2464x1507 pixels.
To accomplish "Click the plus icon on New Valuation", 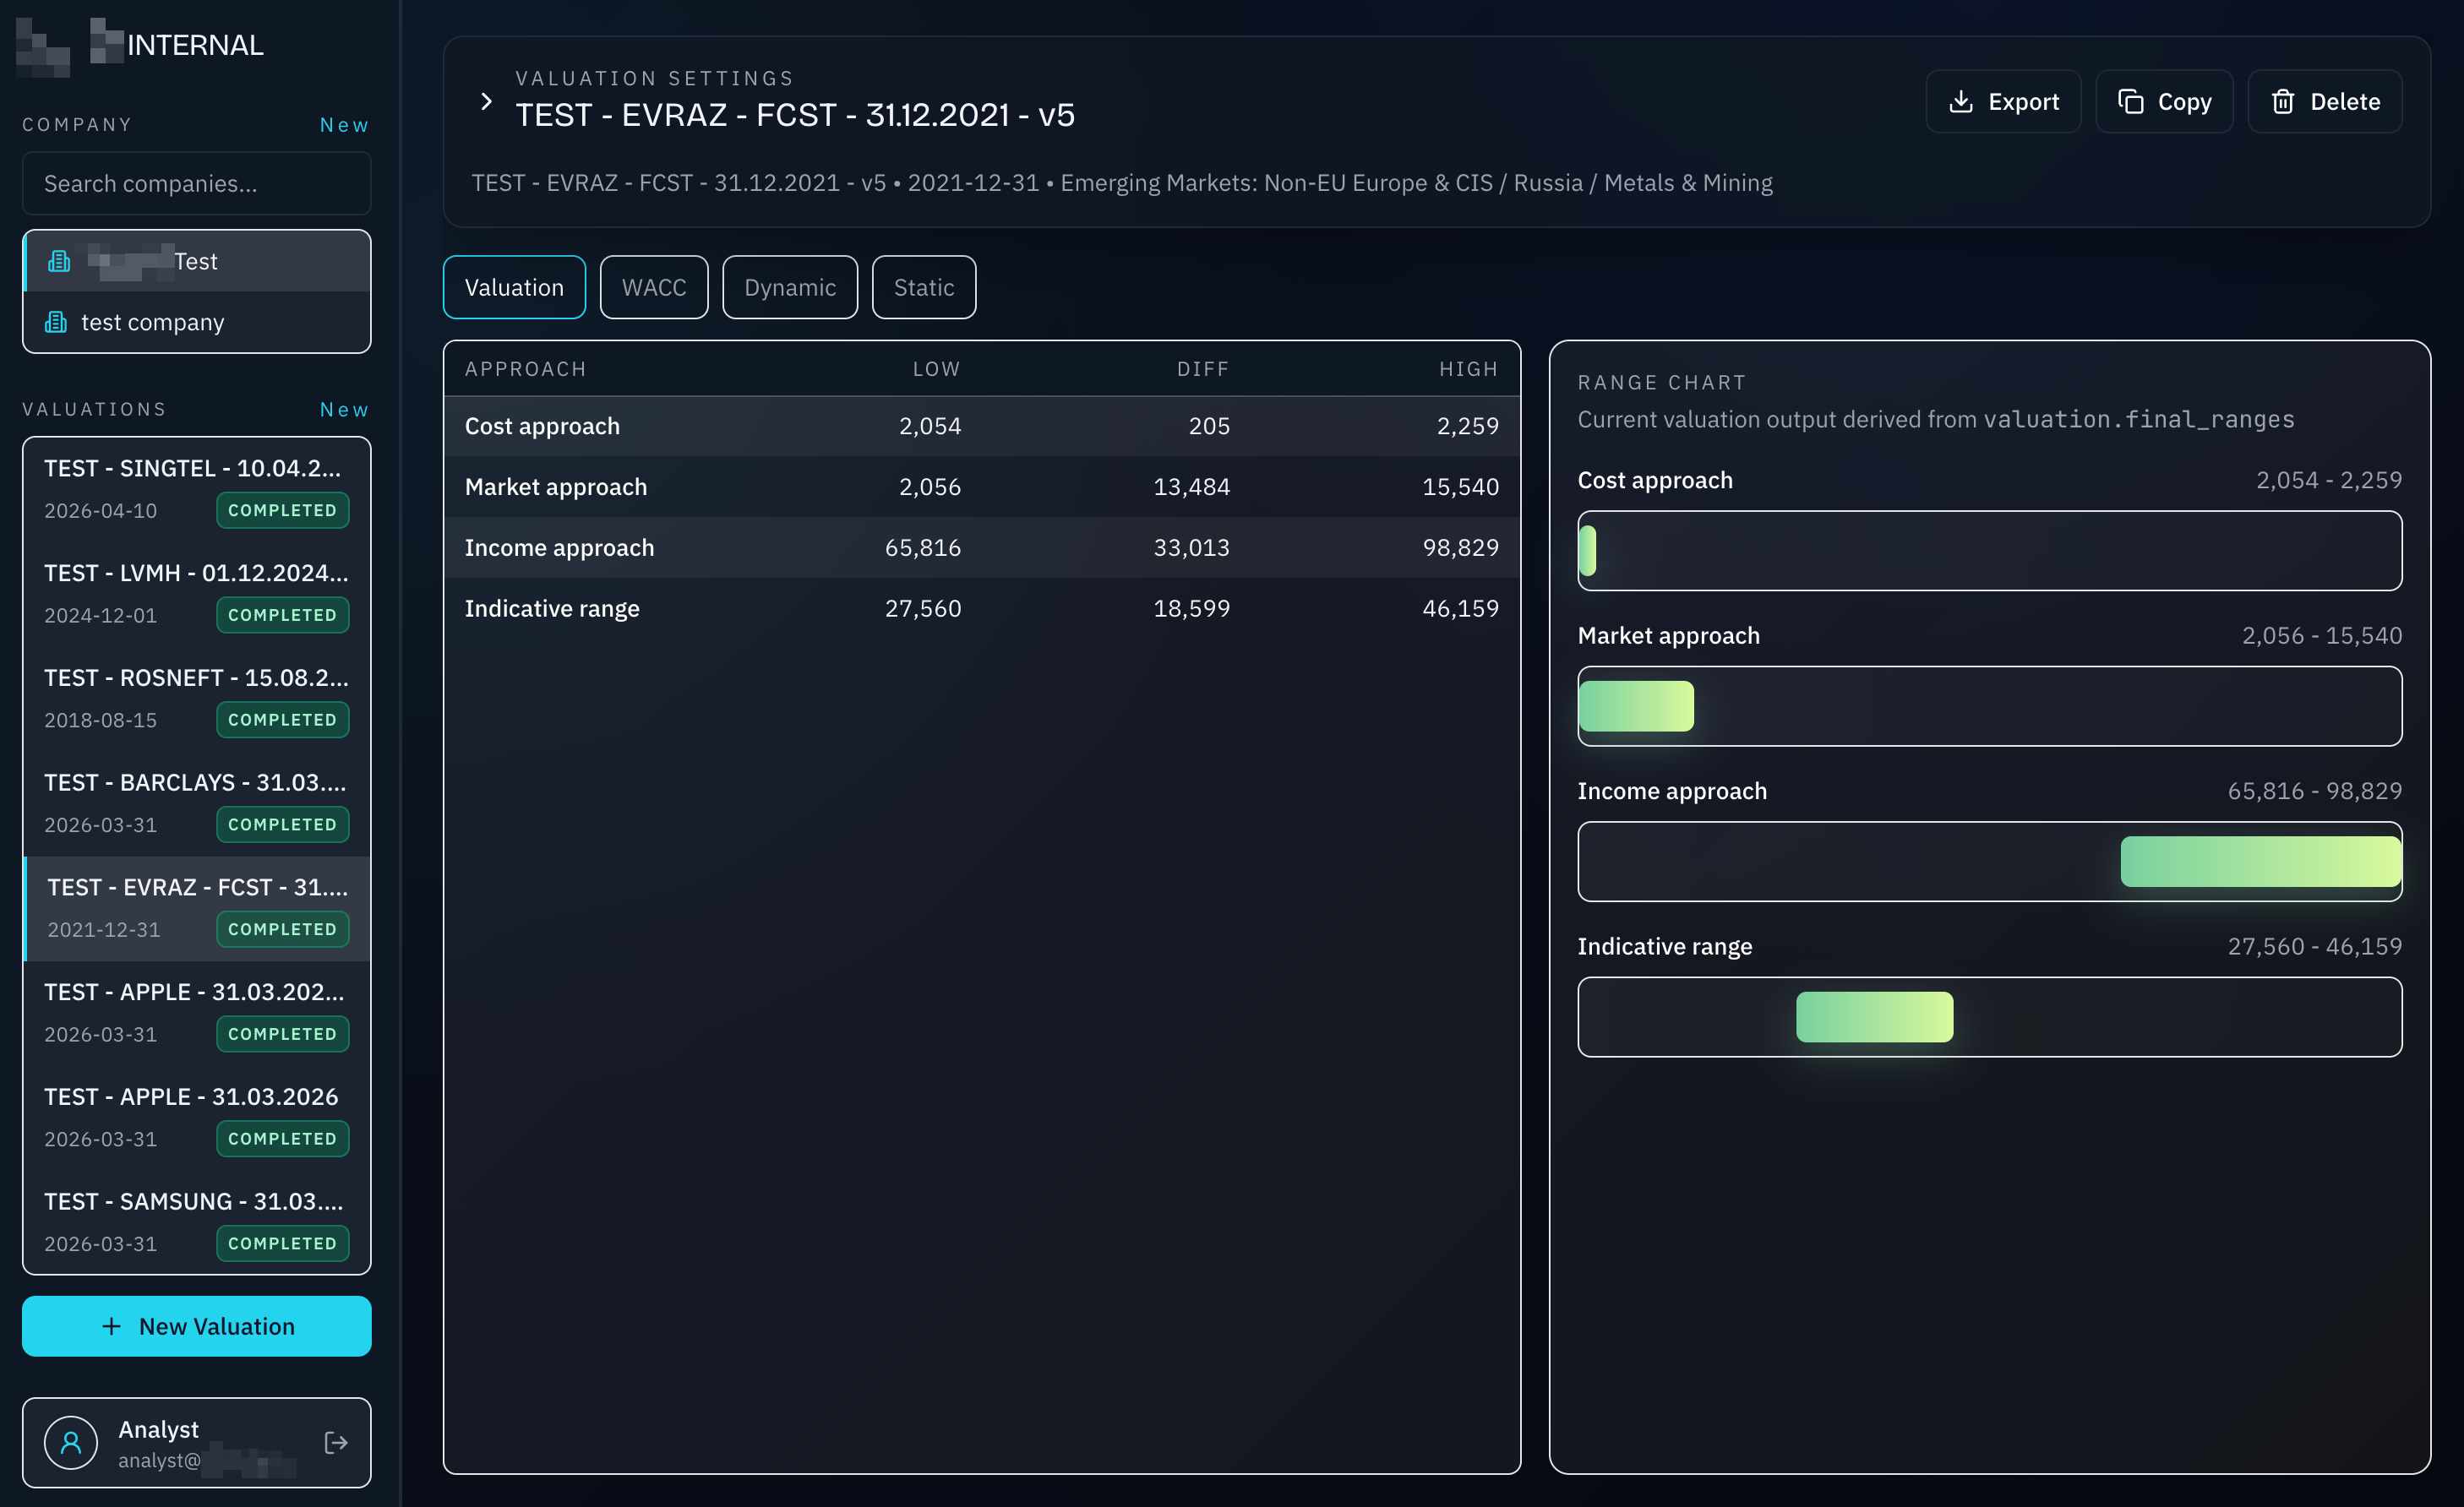I will click(x=111, y=1326).
